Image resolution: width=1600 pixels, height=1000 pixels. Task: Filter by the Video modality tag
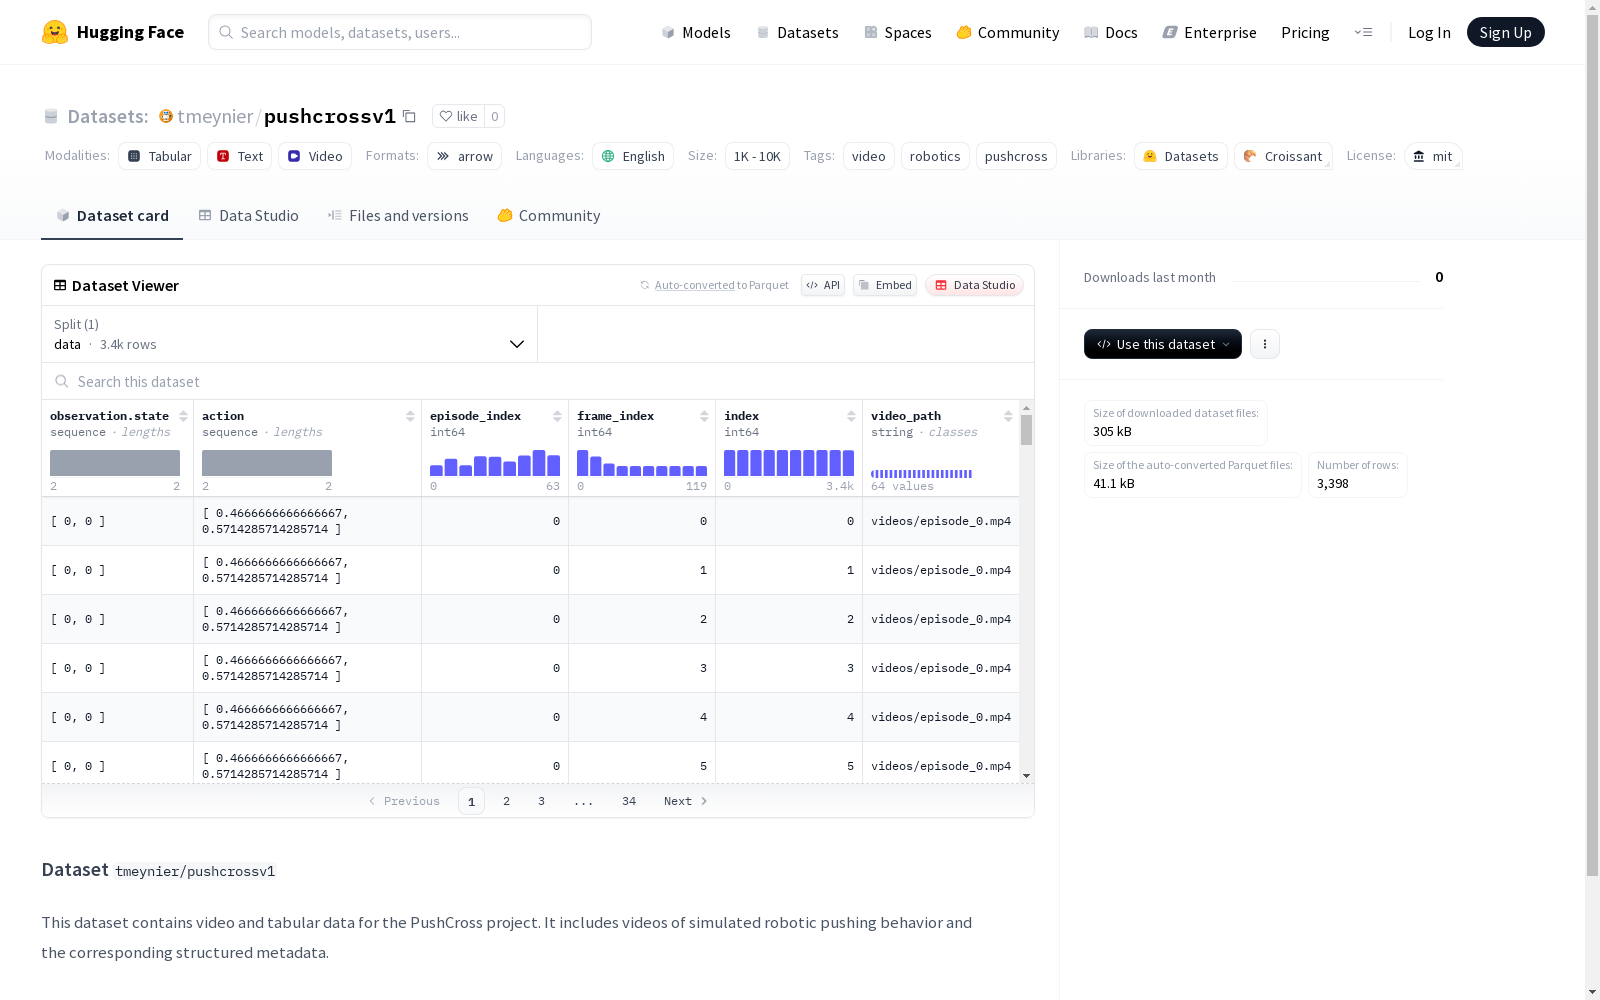click(315, 156)
